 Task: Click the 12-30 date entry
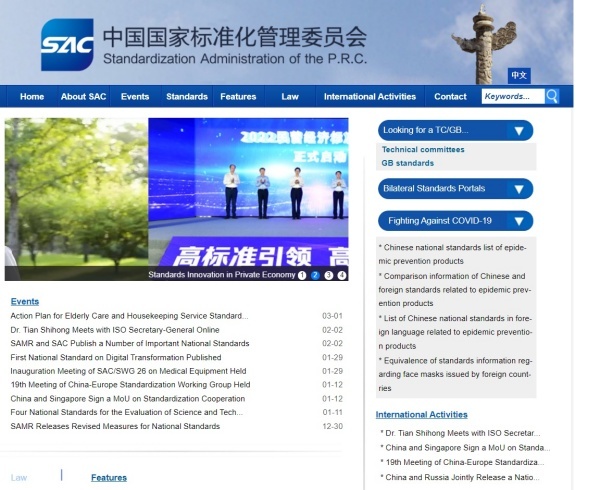point(333,426)
